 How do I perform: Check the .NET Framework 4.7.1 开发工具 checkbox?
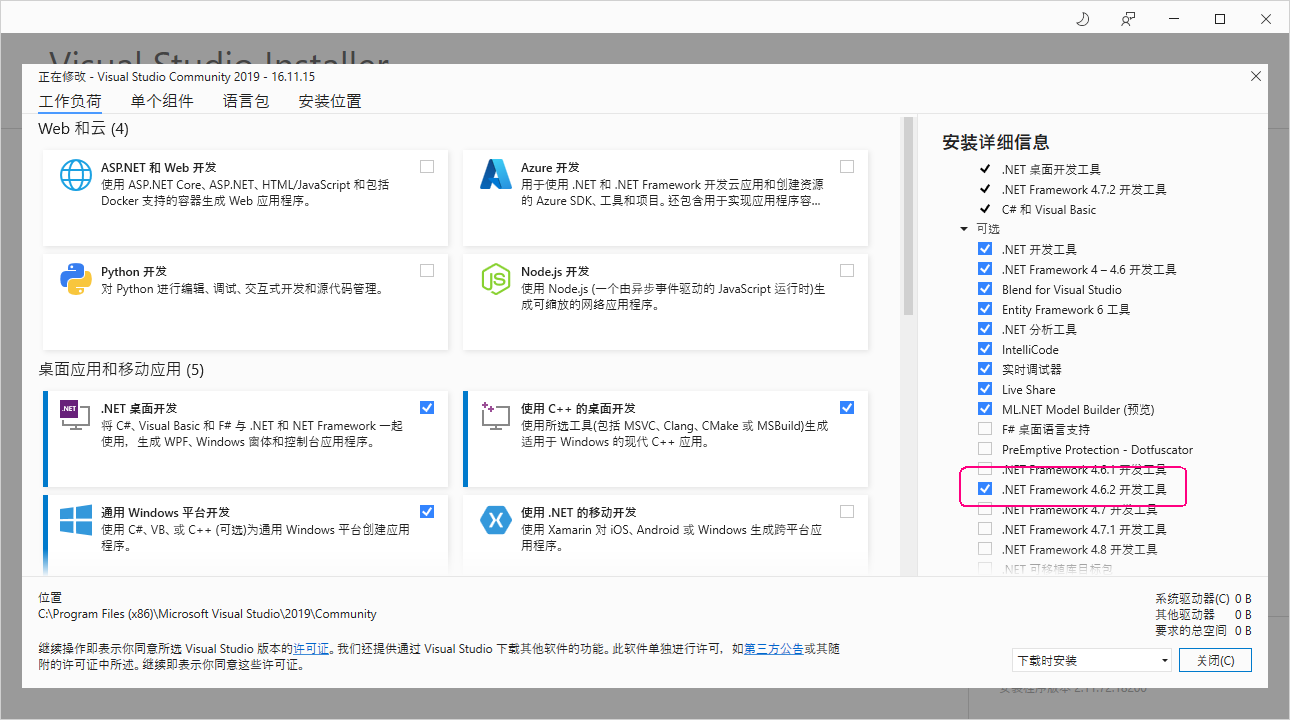[x=985, y=529]
